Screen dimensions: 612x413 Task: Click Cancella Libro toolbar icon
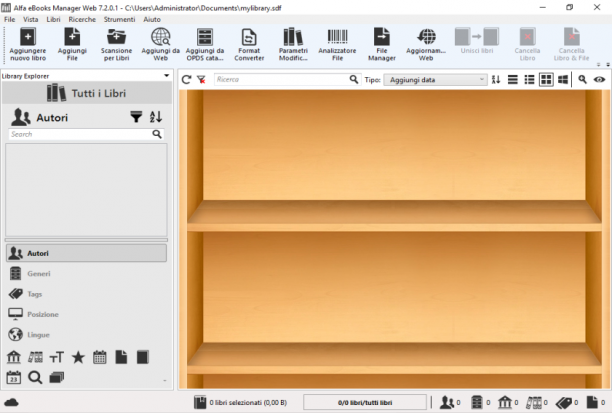tap(527, 44)
